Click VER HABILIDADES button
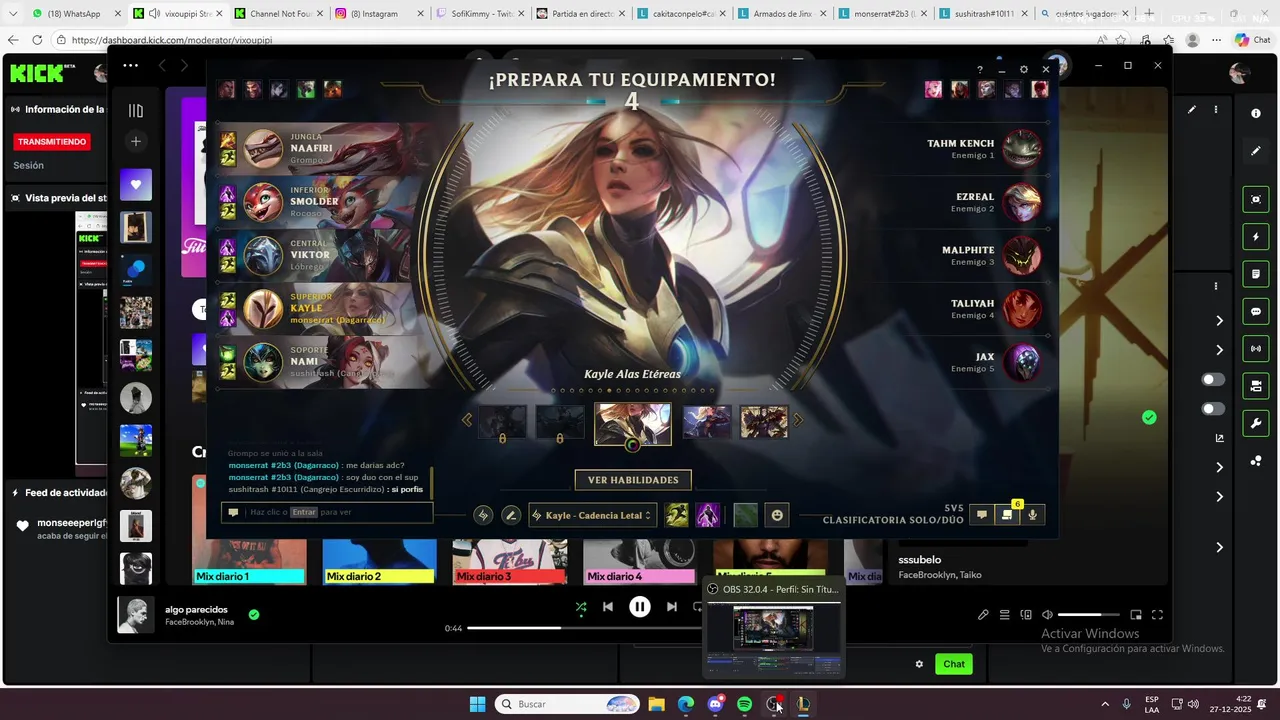 point(633,480)
